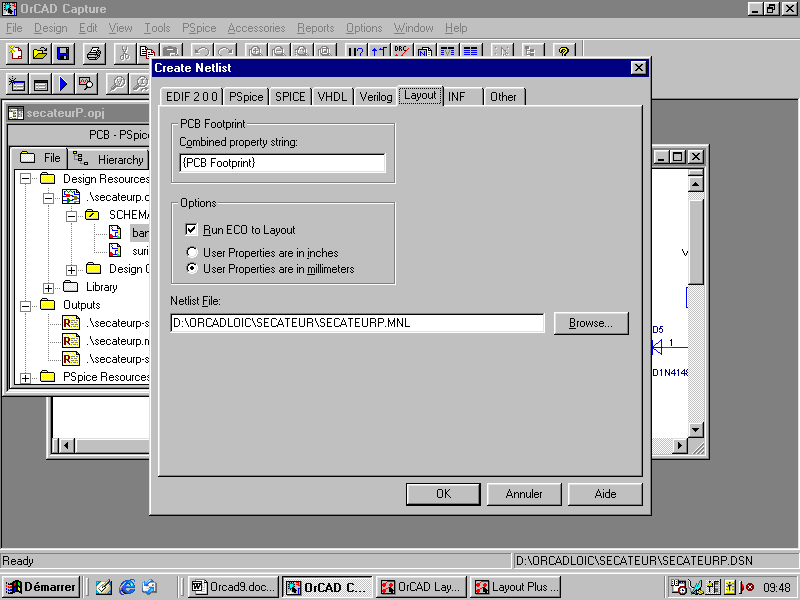This screenshot has height=600, width=800.
Task: Click the Back Annotate toolbar icon
Action: pos(379,51)
